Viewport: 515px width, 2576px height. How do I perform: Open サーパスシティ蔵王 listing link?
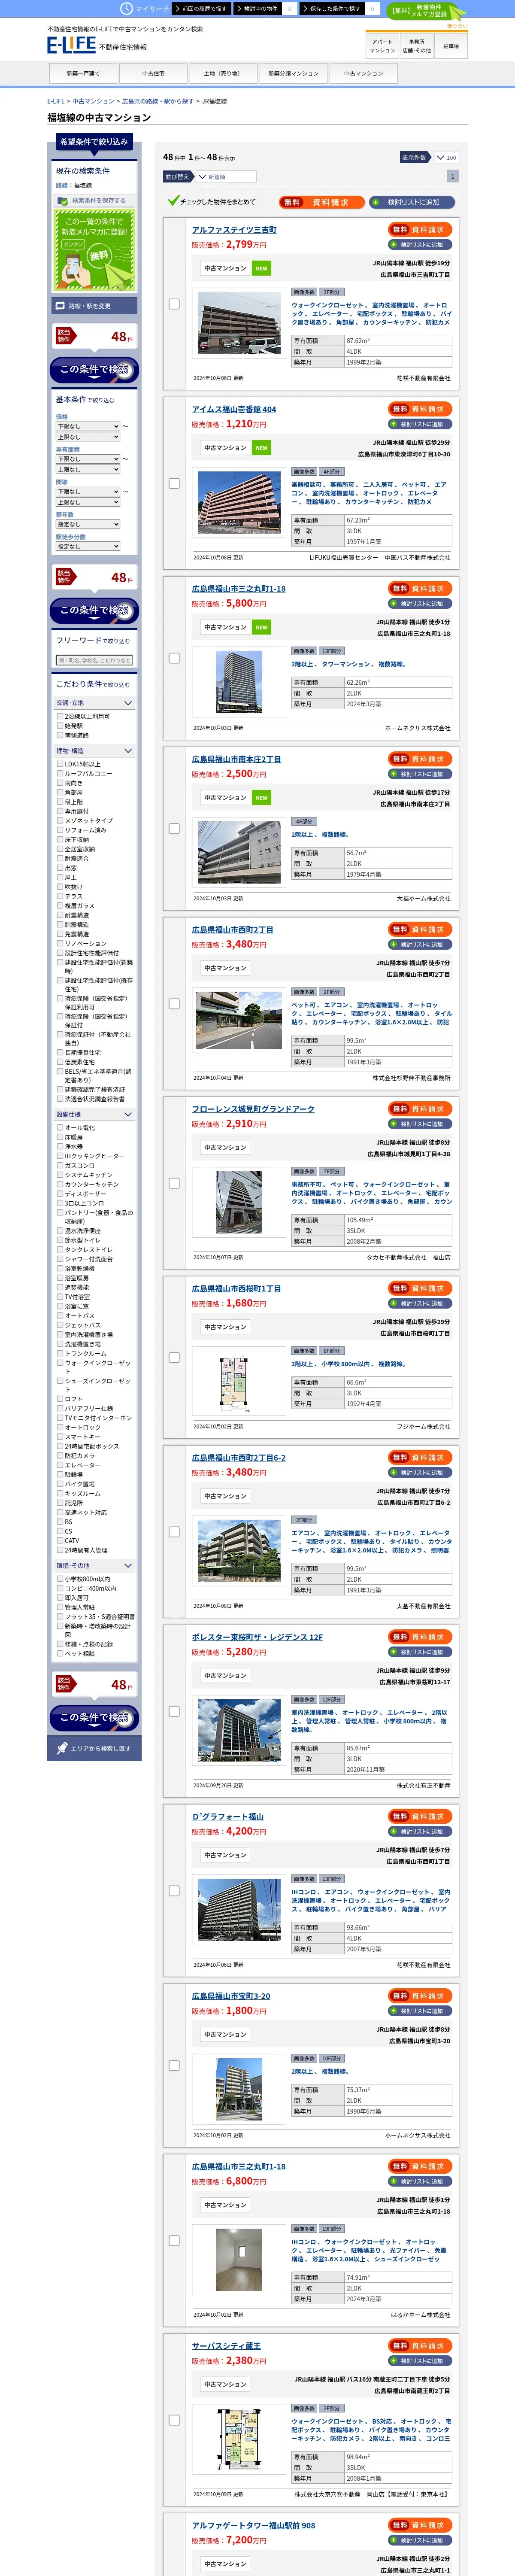[x=226, y=2345]
